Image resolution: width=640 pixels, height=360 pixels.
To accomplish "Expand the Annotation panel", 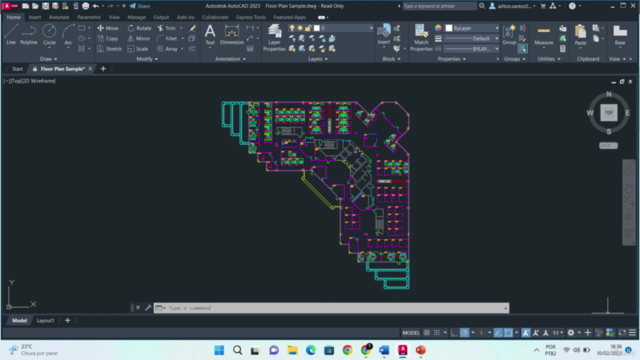I will [x=230, y=59].
